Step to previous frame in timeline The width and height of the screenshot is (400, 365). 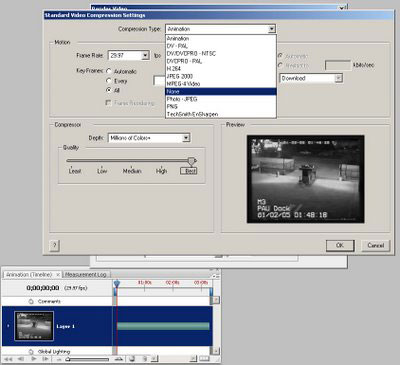coord(21,359)
